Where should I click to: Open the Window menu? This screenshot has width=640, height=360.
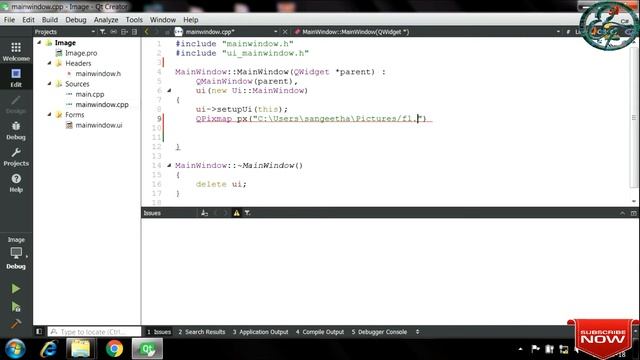162,20
